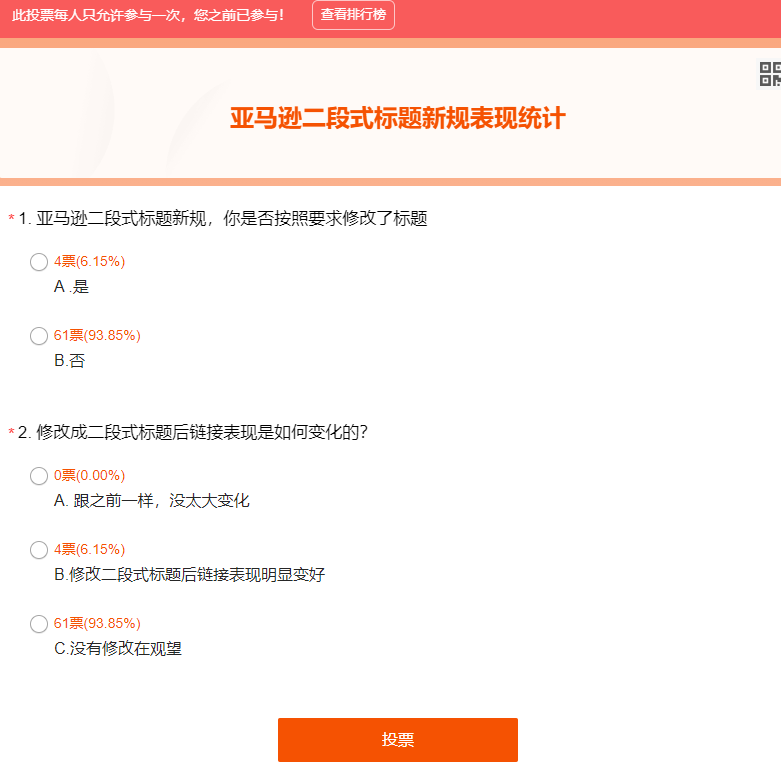Click the option text A.是

(x=71, y=286)
